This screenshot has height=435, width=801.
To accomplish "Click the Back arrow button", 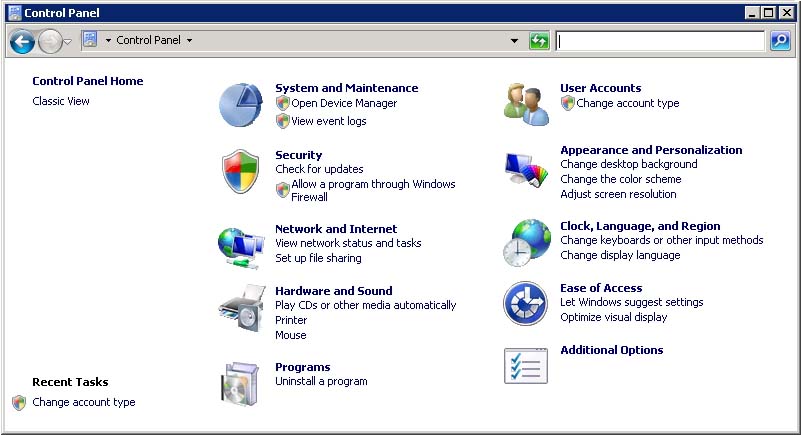I will coord(22,41).
